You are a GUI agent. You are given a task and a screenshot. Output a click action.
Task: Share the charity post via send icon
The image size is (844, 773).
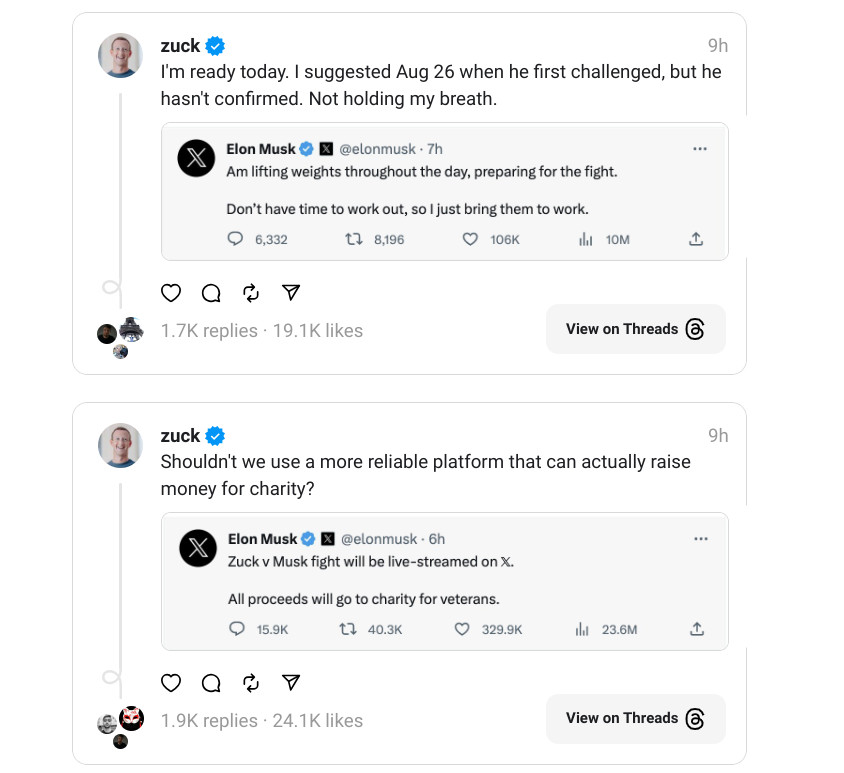pyautogui.click(x=291, y=682)
